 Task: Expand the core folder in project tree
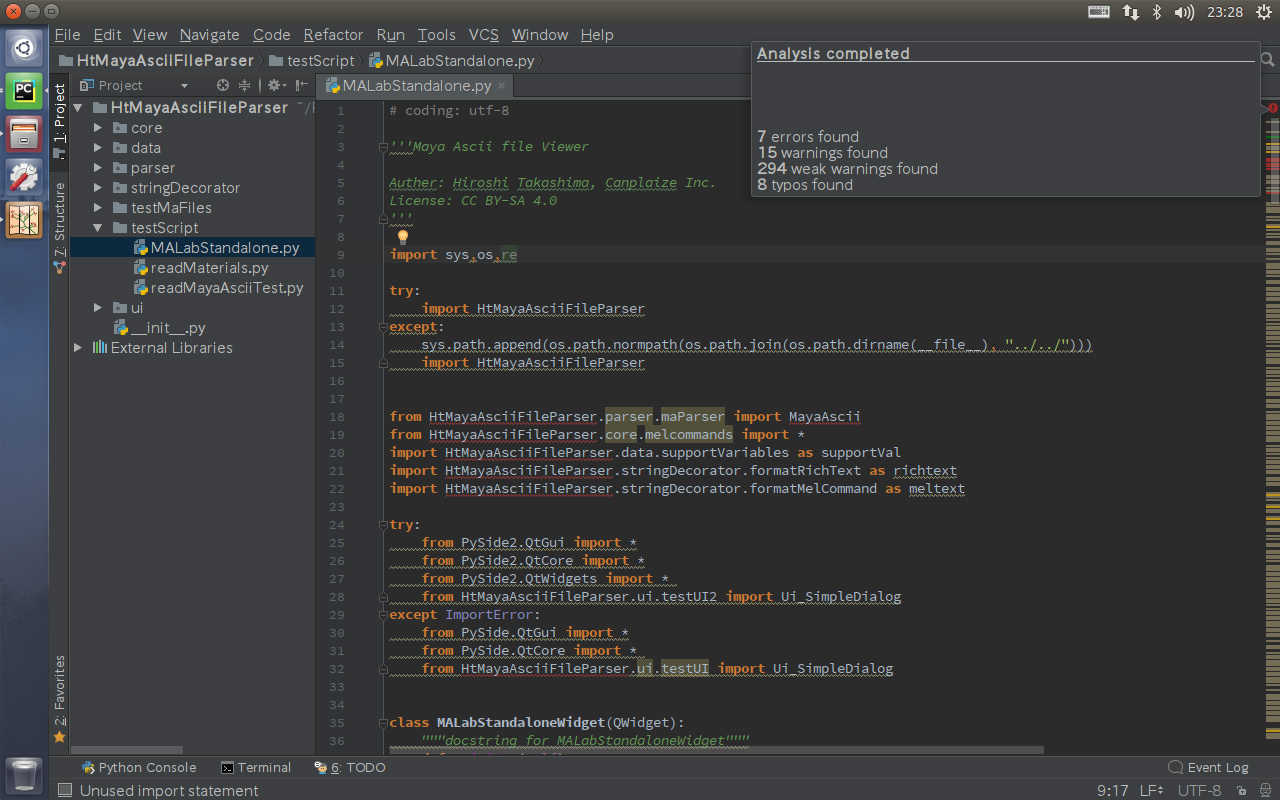(98, 128)
